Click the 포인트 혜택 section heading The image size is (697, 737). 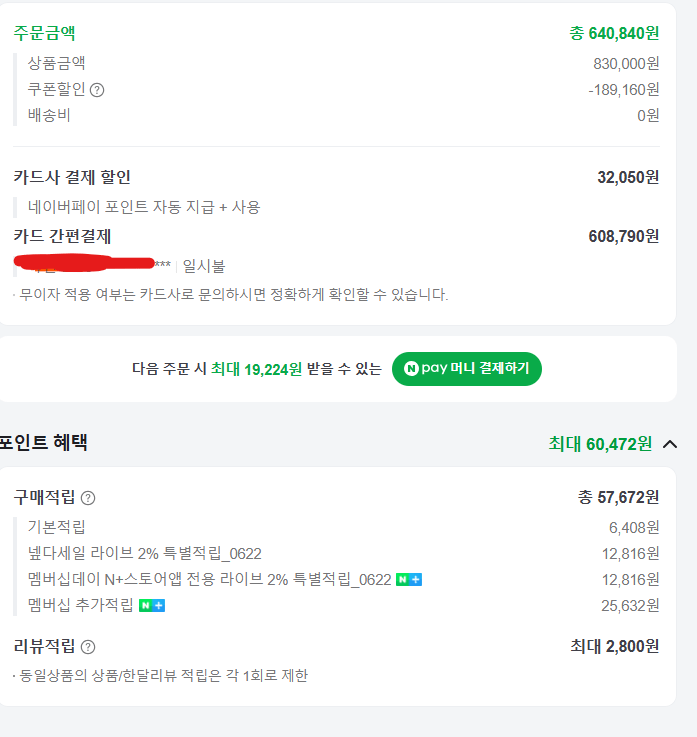43,442
